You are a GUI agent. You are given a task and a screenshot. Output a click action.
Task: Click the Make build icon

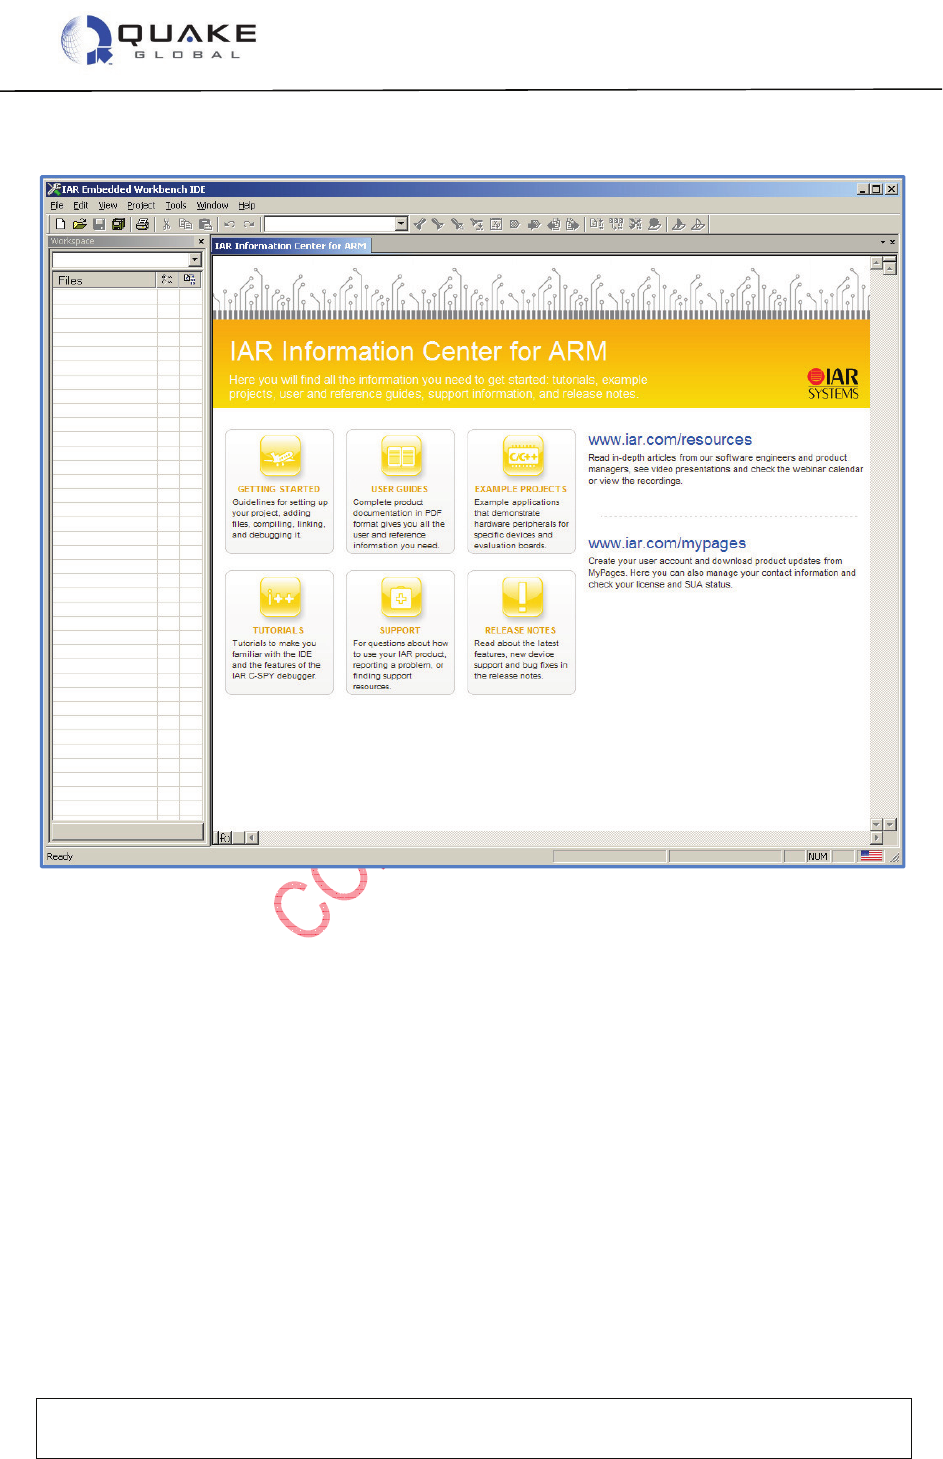tap(615, 224)
